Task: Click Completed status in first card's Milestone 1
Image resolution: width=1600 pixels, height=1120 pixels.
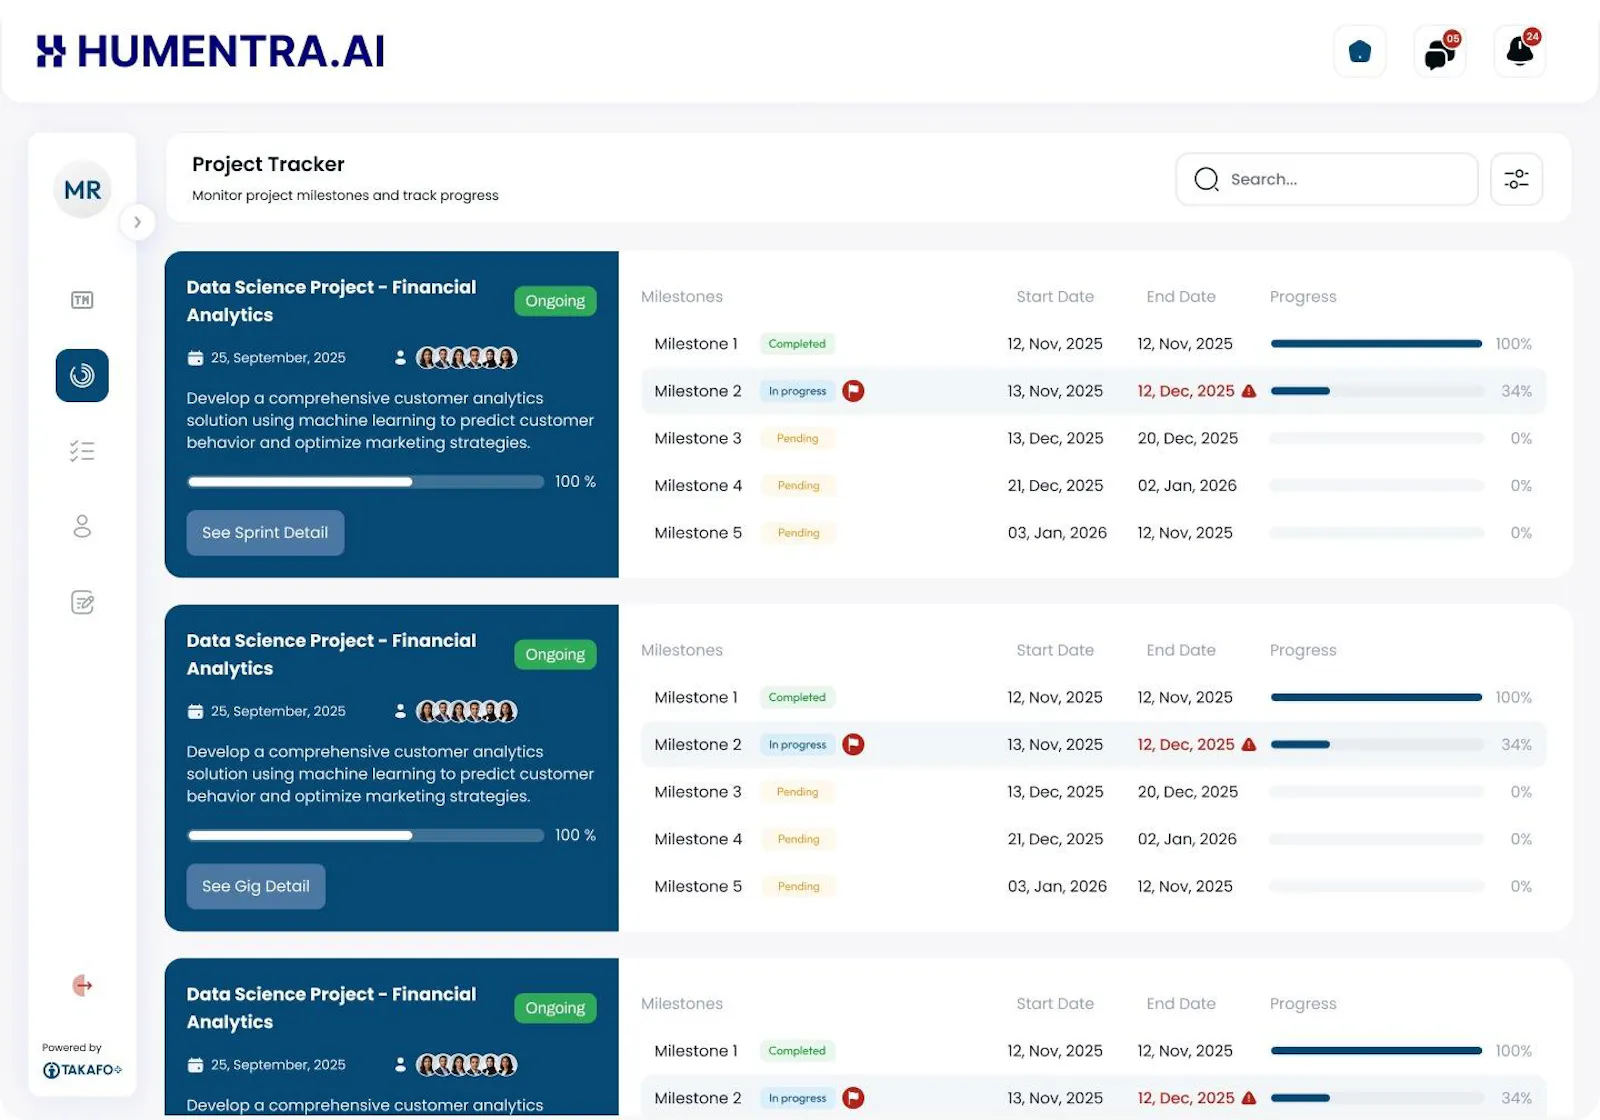Action: coord(797,344)
